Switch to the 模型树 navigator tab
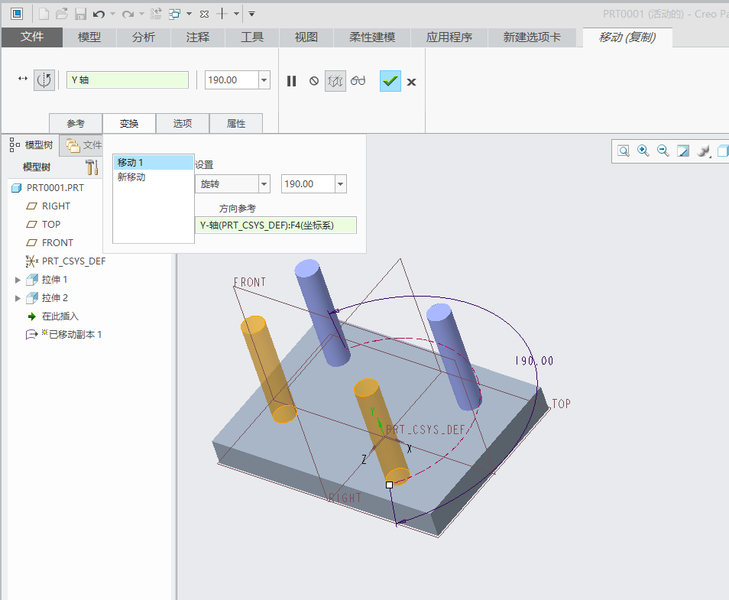Image resolution: width=729 pixels, height=600 pixels. pos(31,145)
